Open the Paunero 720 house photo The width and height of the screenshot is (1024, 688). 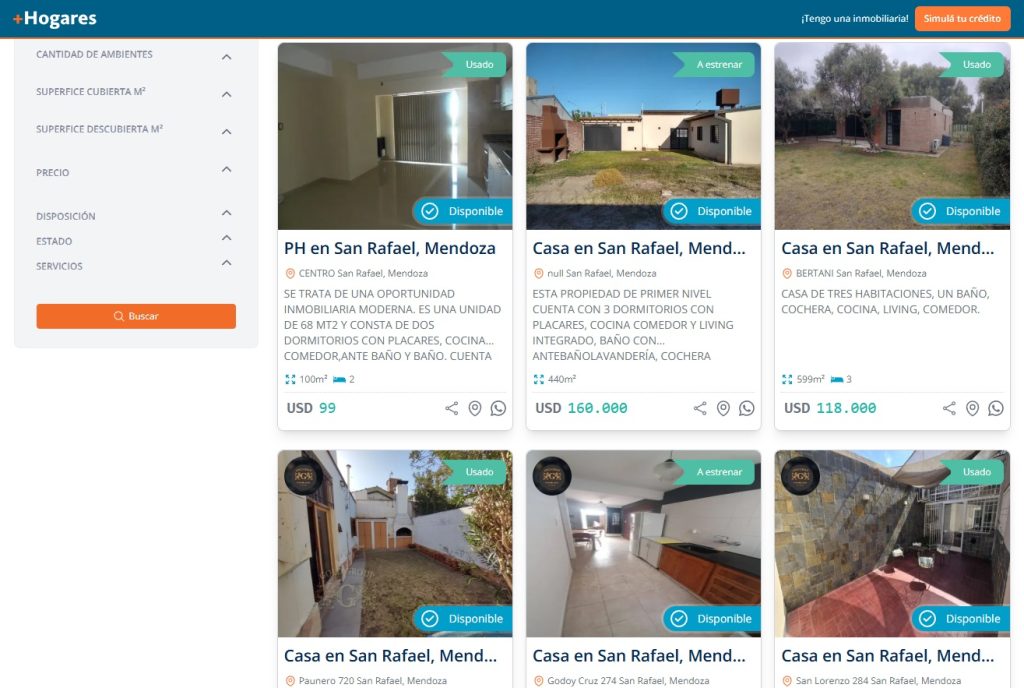click(395, 543)
